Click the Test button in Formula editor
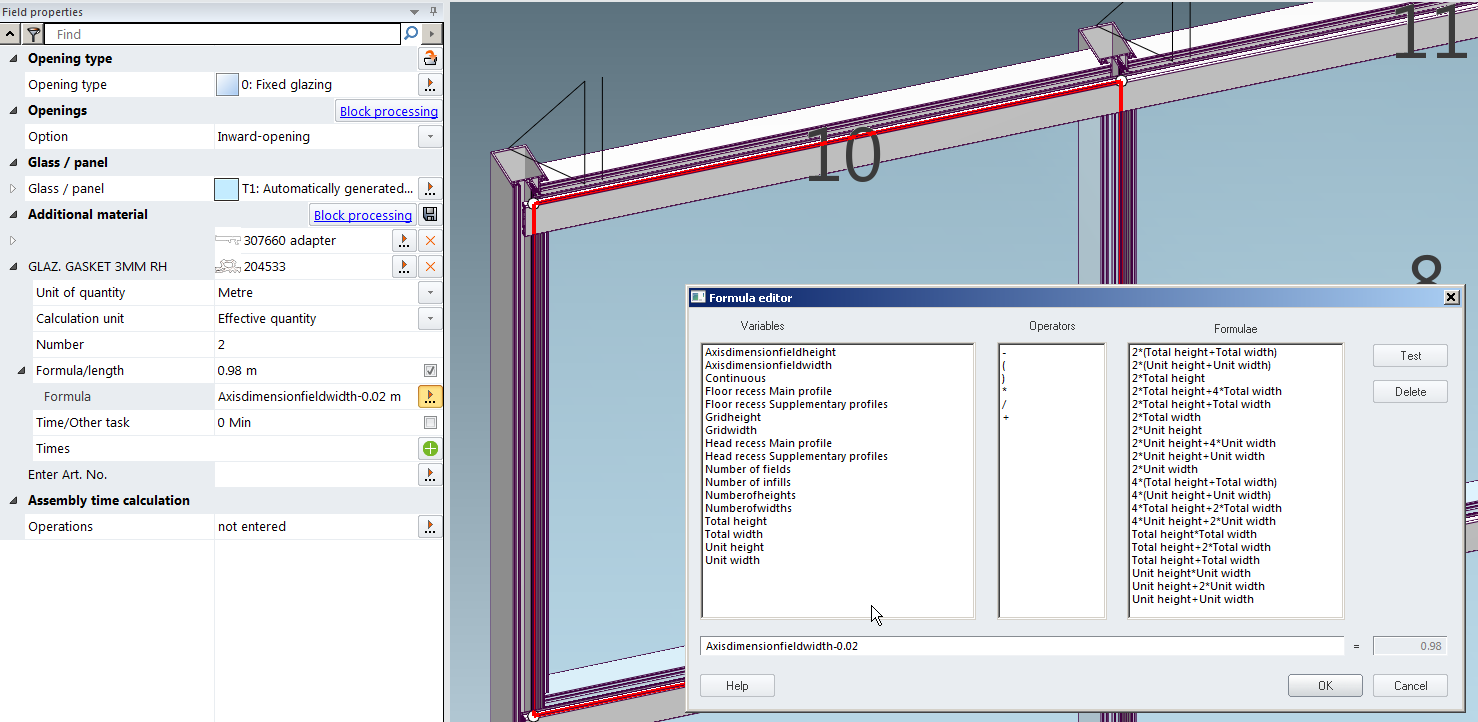The image size is (1478, 722). pos(1410,356)
